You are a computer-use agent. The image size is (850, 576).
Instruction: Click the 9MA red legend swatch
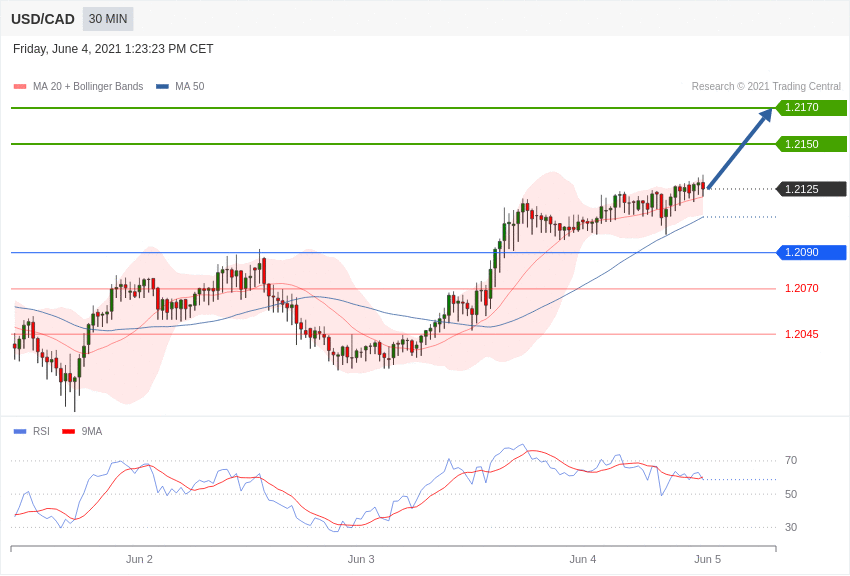[68, 431]
